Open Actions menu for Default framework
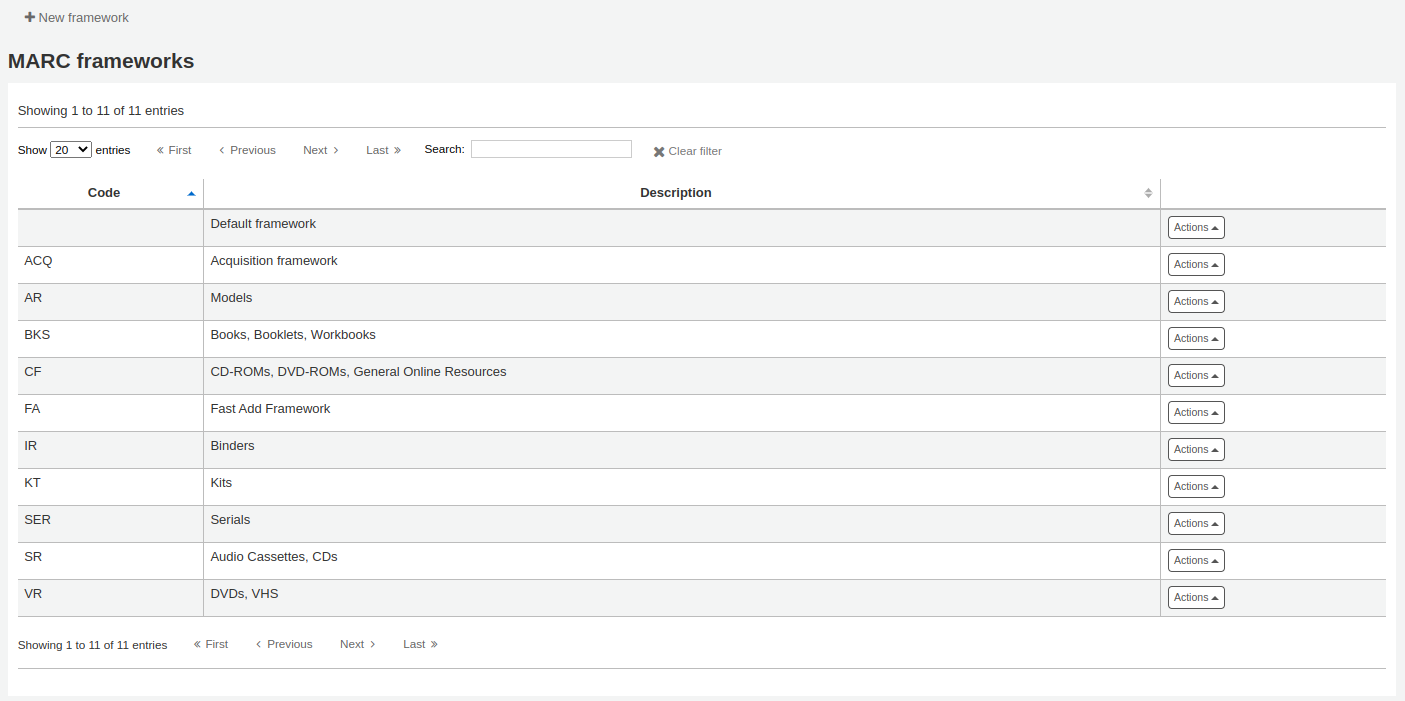 1196,228
